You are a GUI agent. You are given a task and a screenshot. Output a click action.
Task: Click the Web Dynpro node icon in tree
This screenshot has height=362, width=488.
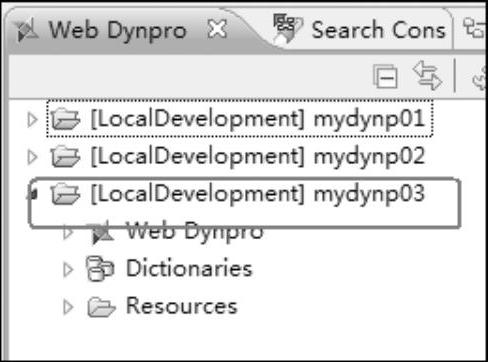point(101,232)
